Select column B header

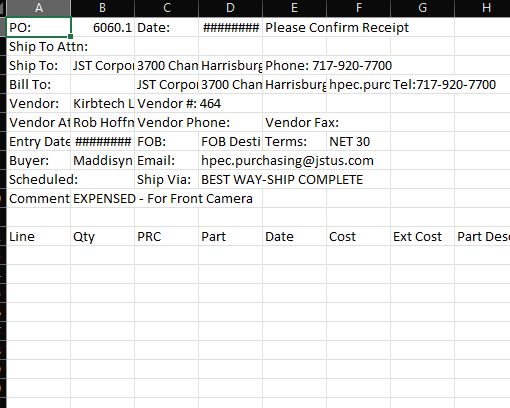(x=102, y=8)
